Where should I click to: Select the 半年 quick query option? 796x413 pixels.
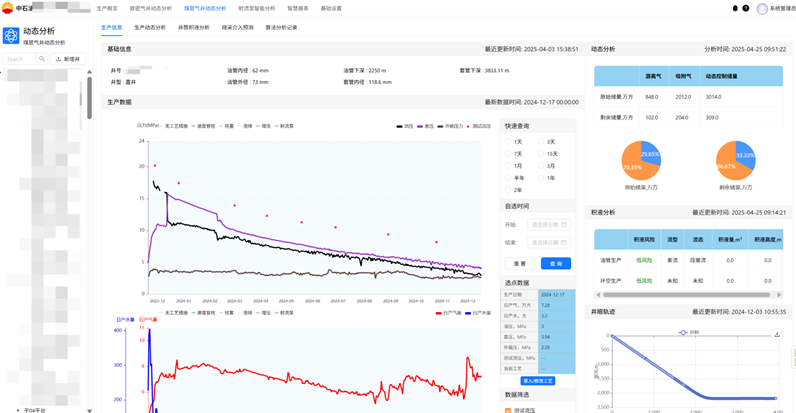pos(514,178)
